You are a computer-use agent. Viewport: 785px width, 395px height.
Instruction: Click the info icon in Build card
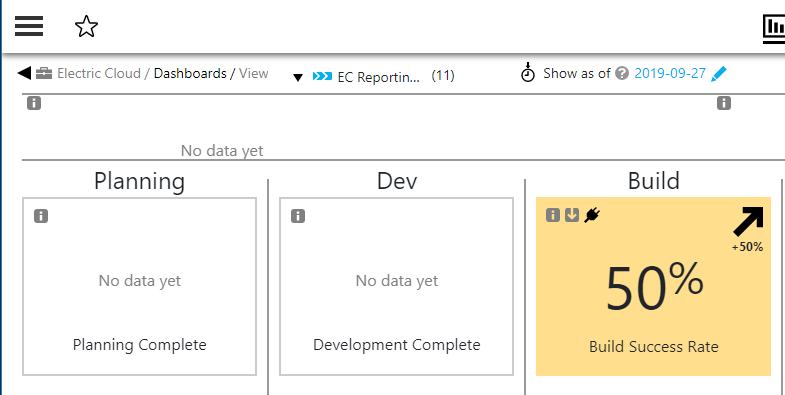(x=553, y=215)
